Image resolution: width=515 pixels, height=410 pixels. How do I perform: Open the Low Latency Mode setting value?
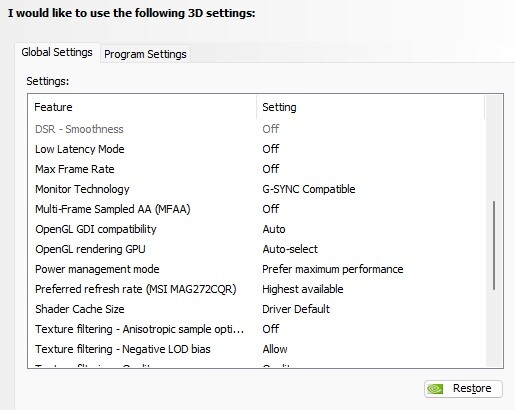pyautogui.click(x=271, y=149)
